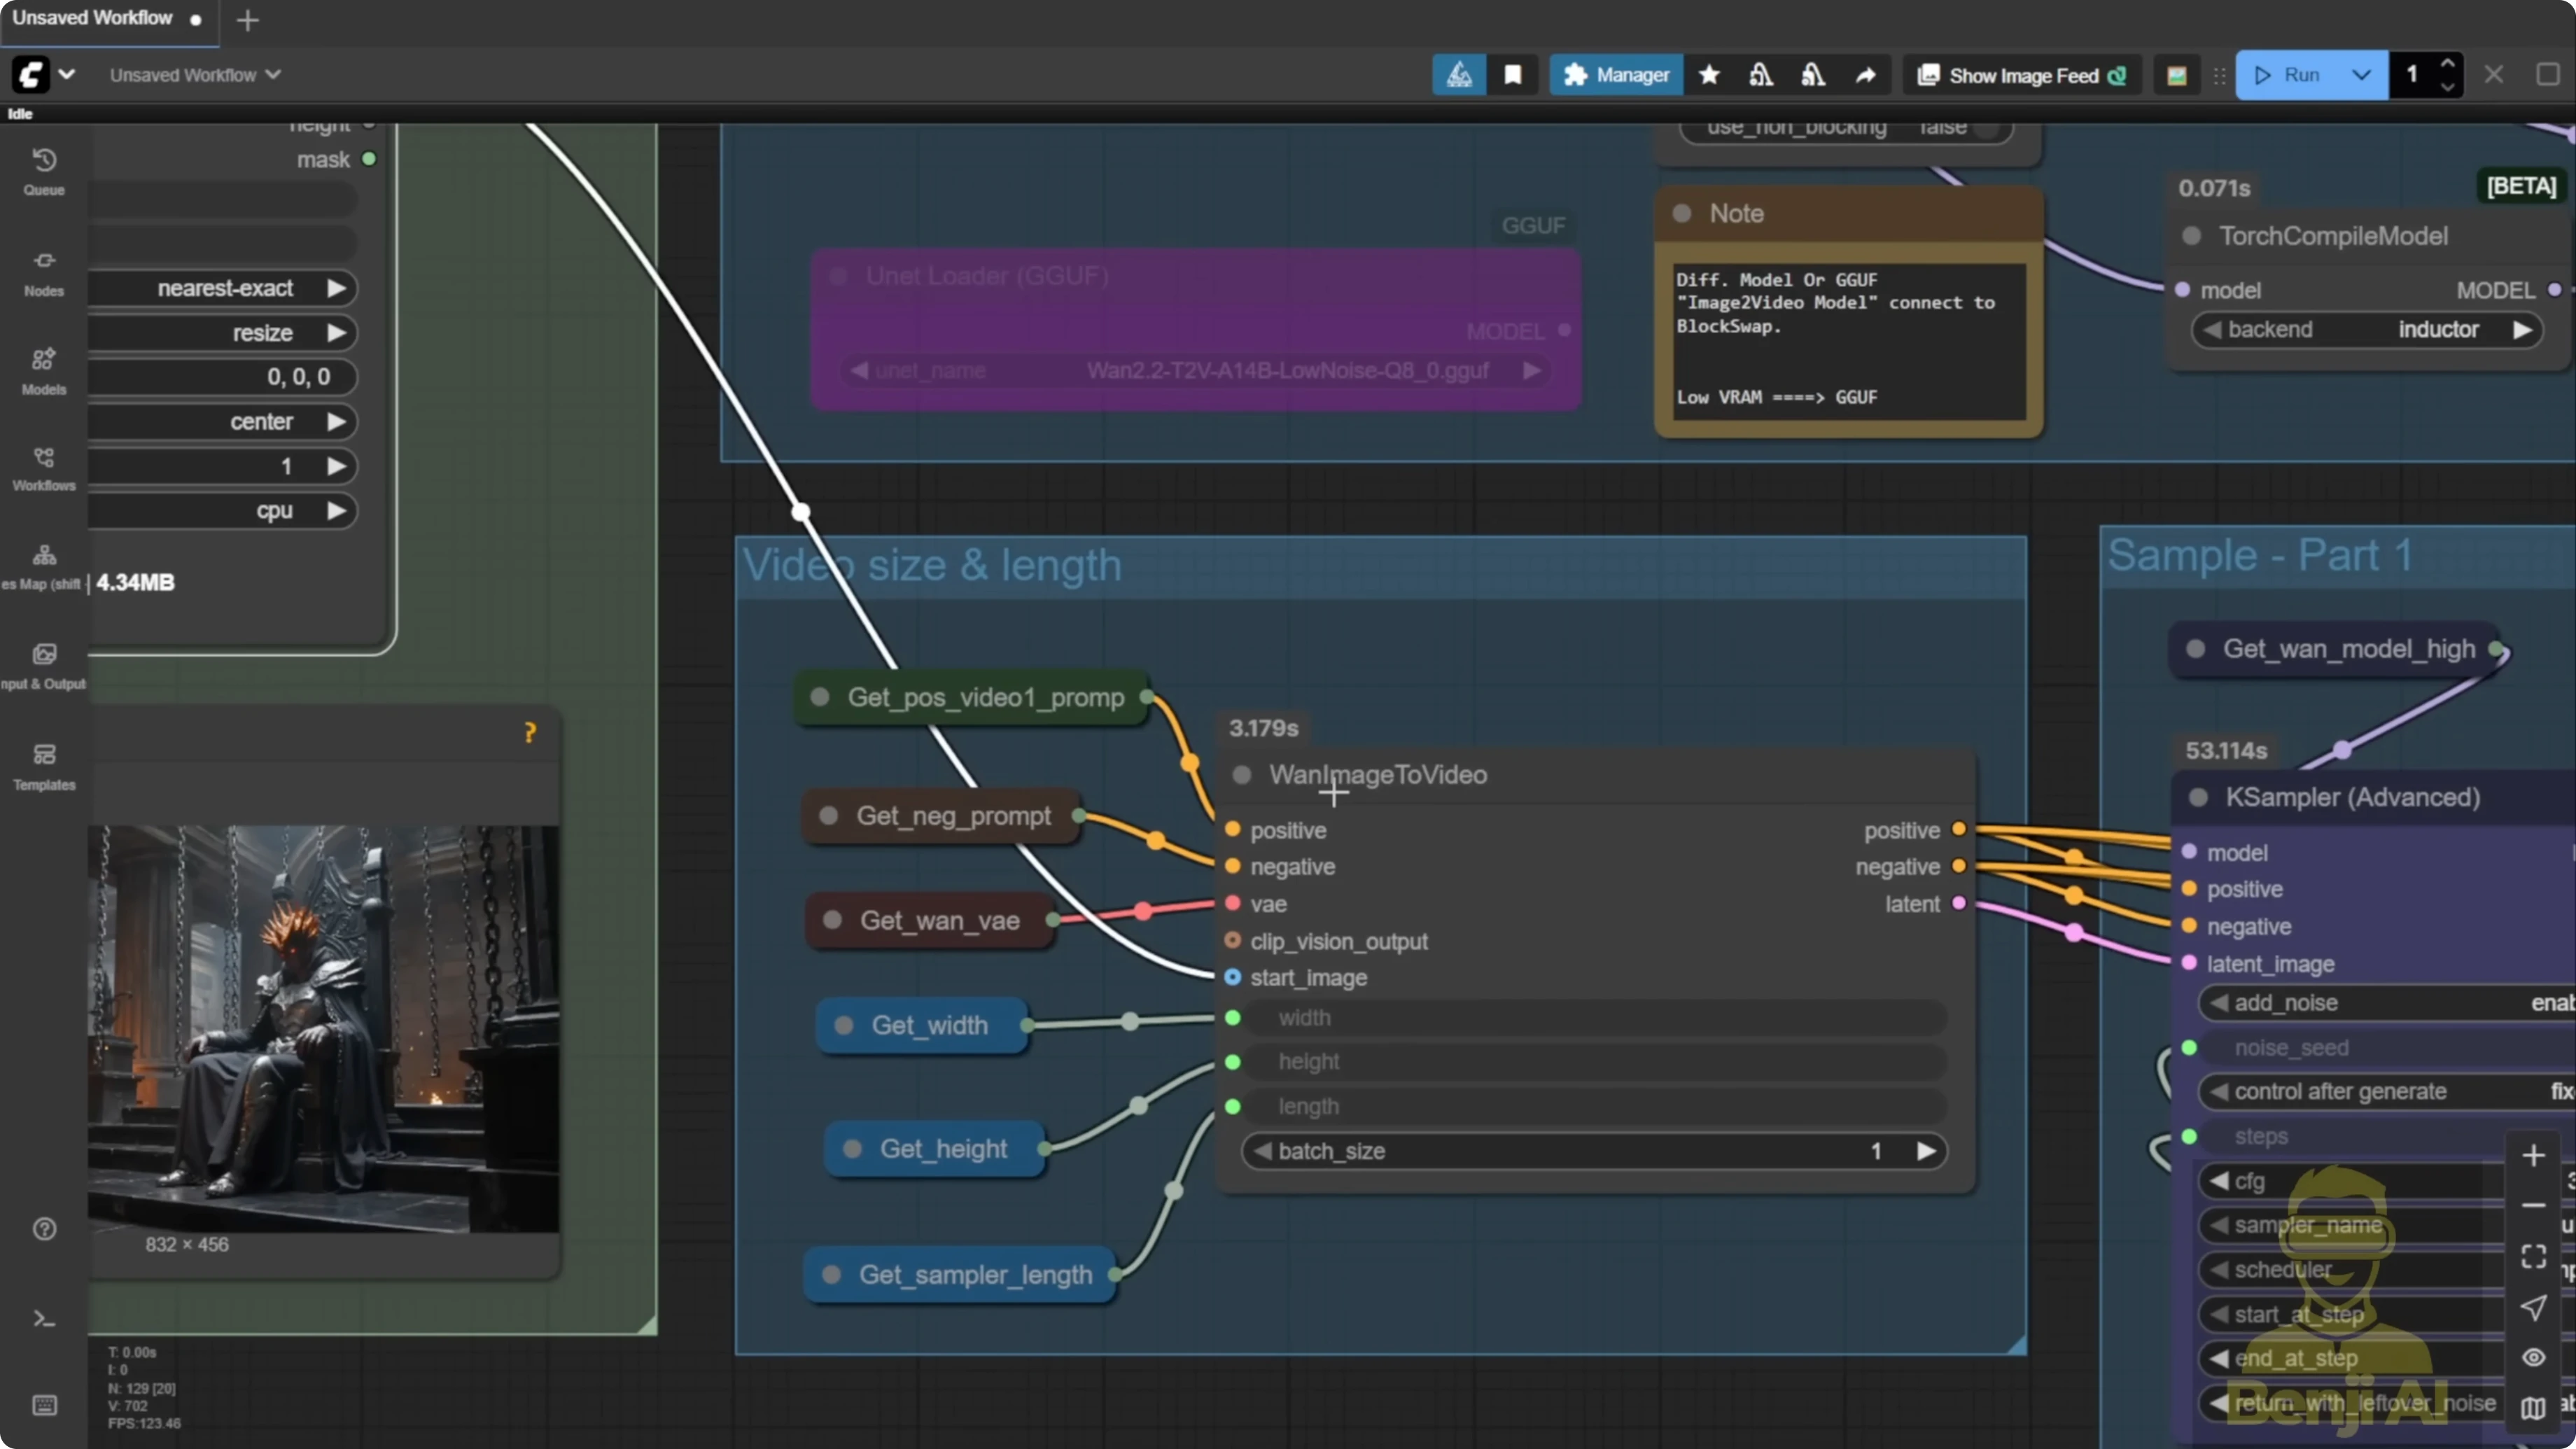
Task: Increase batch_size on WanImageToVideo node
Action: tap(1925, 1151)
